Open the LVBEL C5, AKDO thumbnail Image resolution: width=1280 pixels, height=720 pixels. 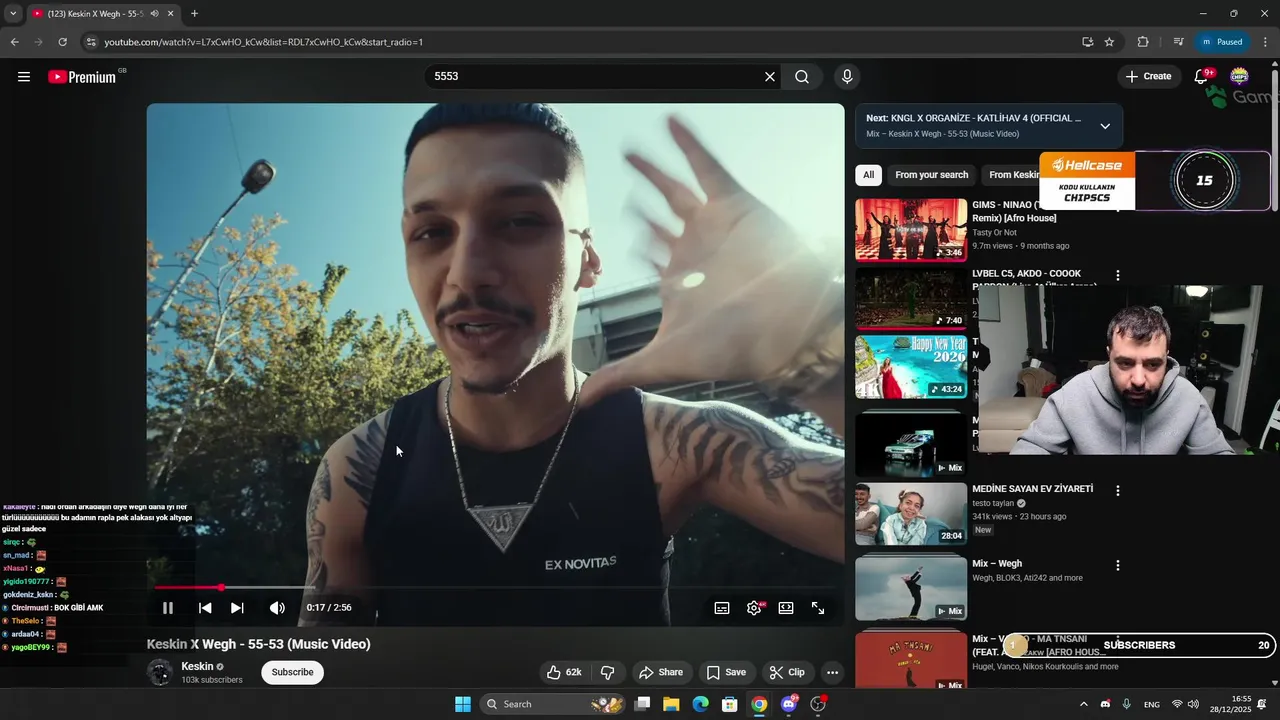911,298
